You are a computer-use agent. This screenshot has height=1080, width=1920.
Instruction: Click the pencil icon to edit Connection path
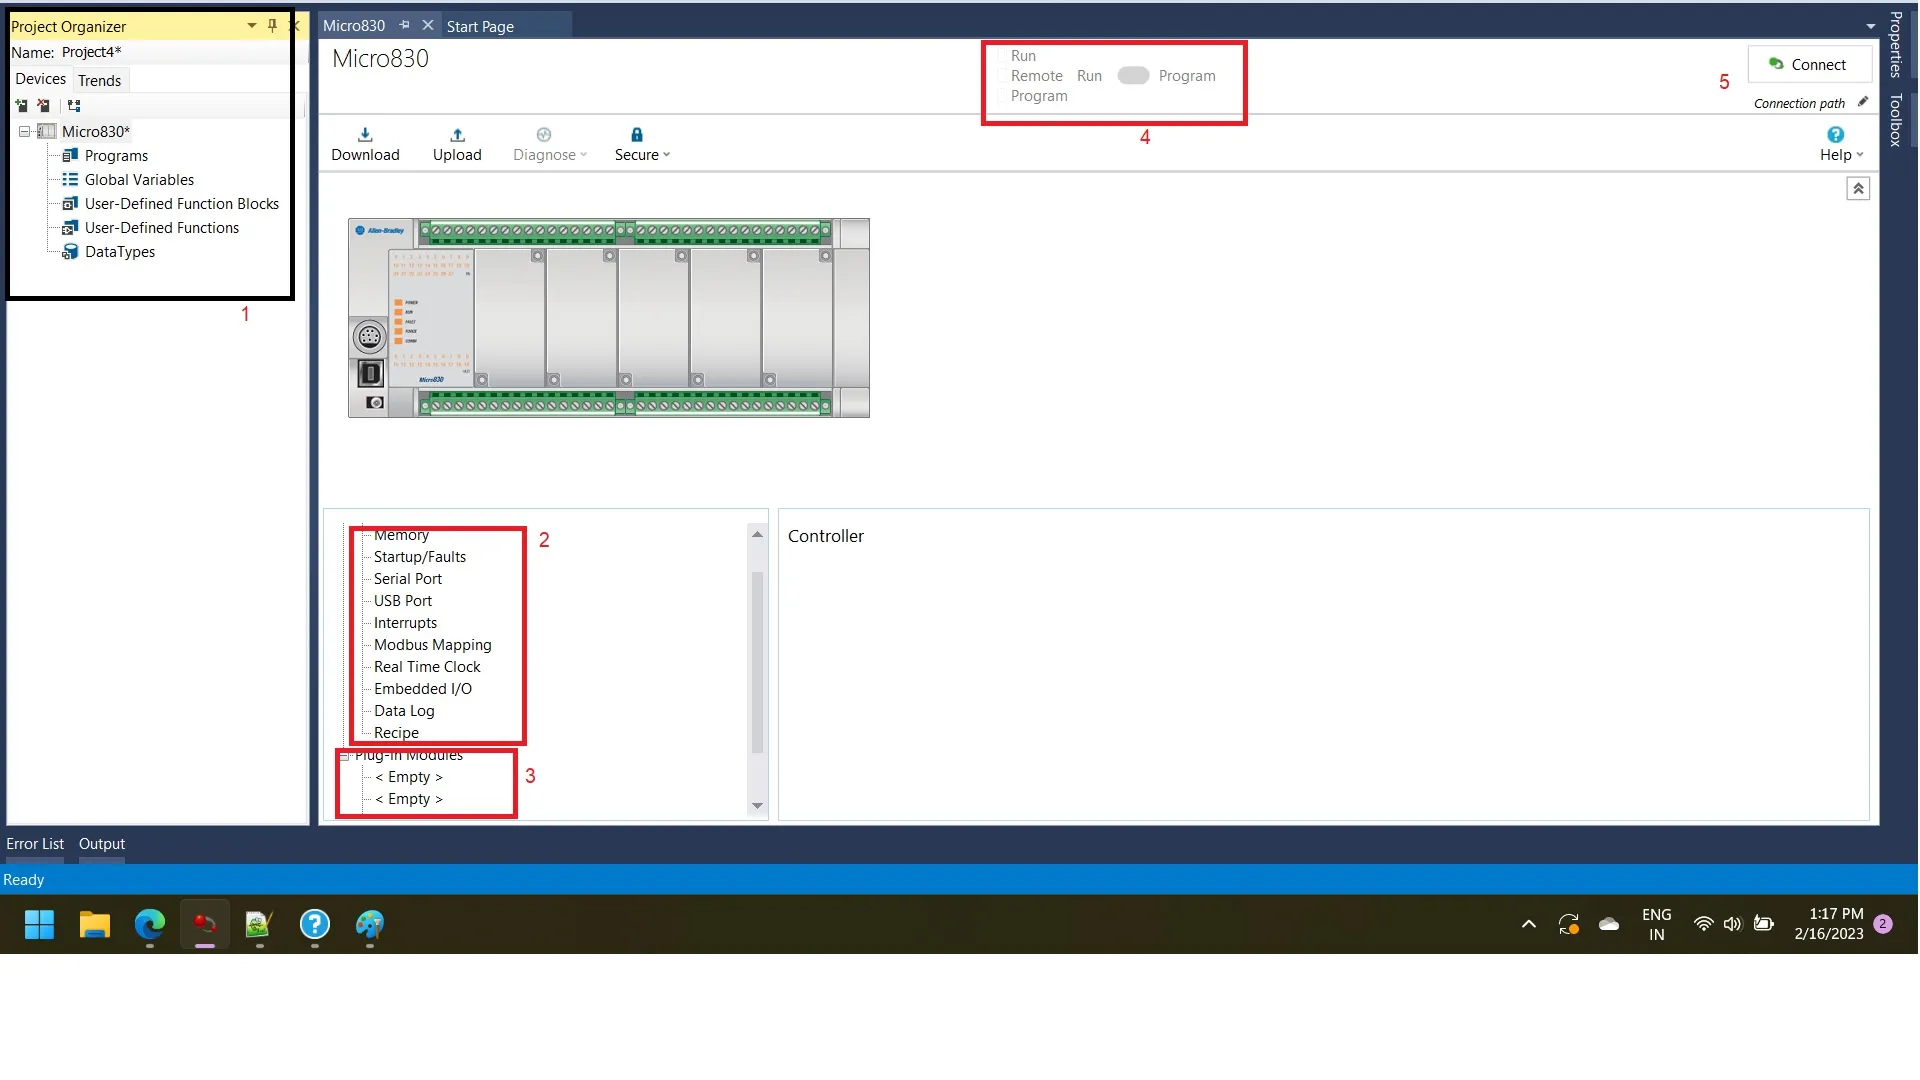(1863, 101)
